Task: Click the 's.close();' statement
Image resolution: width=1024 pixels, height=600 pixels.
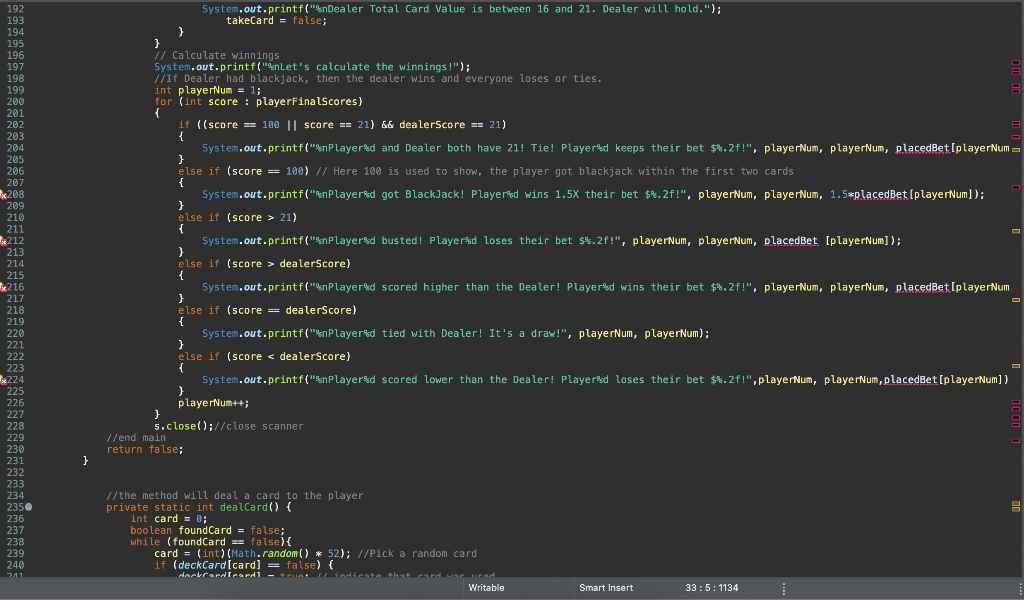Action: coord(184,426)
